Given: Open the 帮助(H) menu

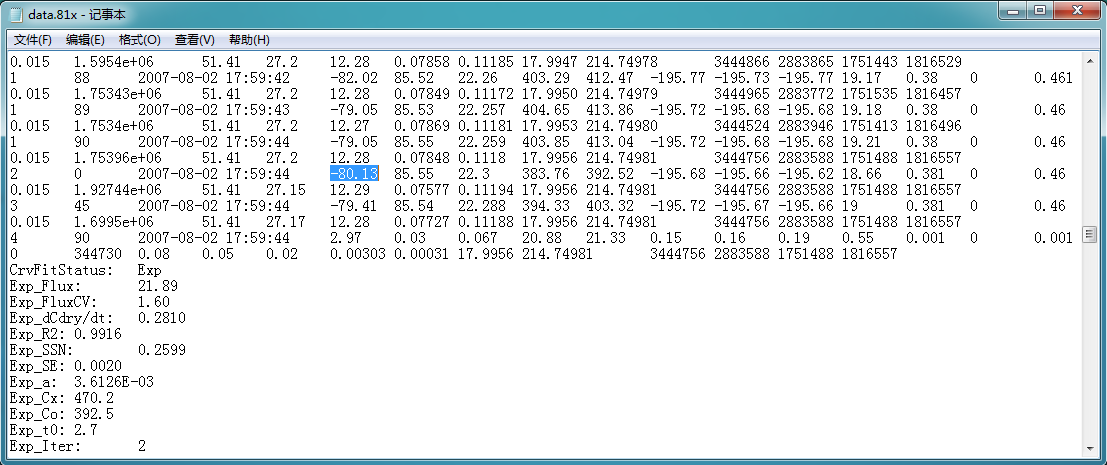Looking at the screenshot, I should point(249,40).
